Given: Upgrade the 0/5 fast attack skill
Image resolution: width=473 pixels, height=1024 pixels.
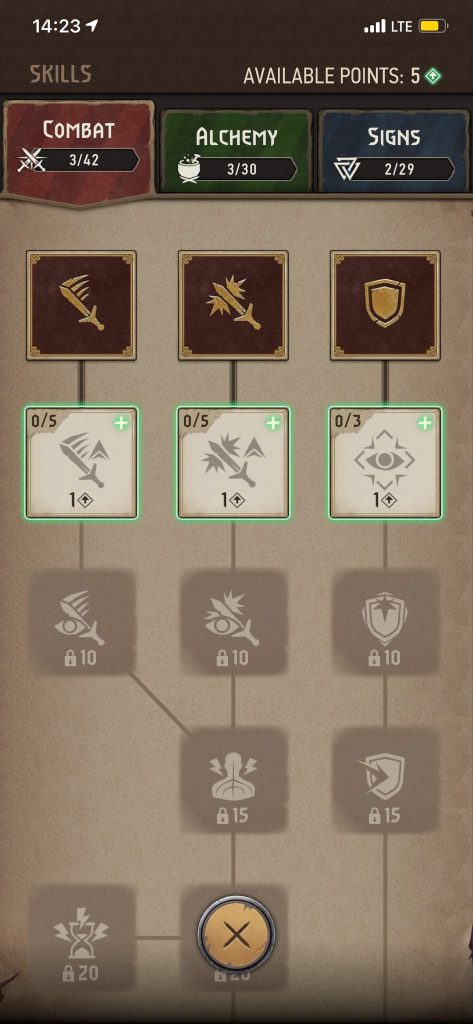Looking at the screenshot, I should point(82,462).
